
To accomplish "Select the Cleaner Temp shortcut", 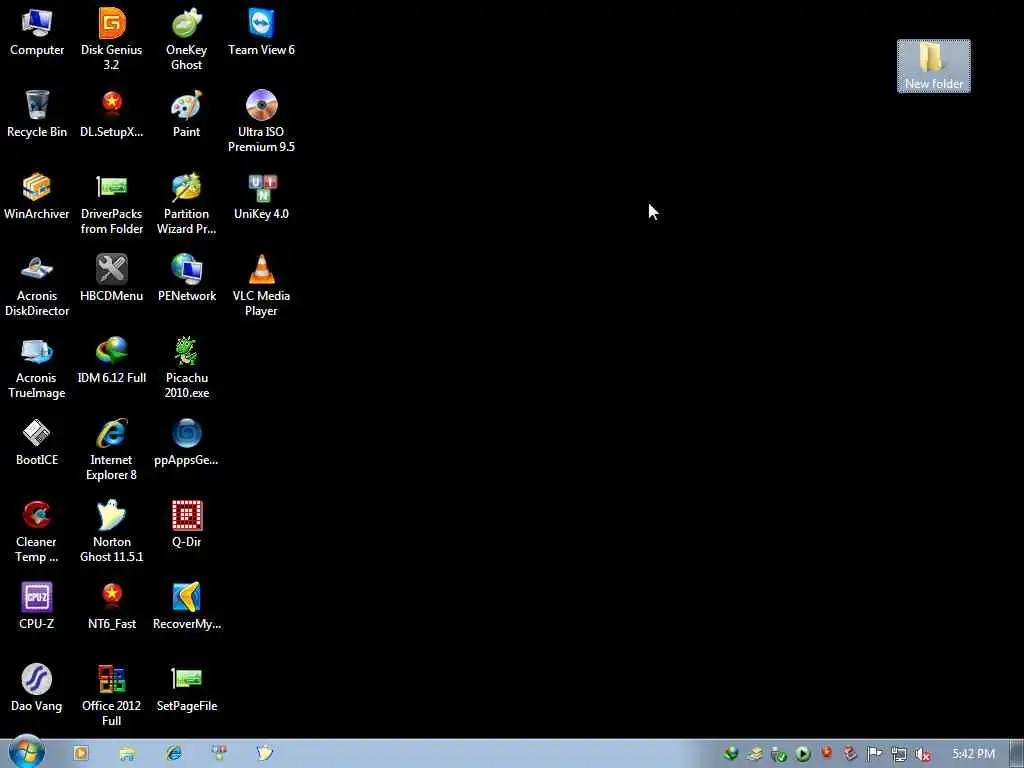I will [37, 532].
